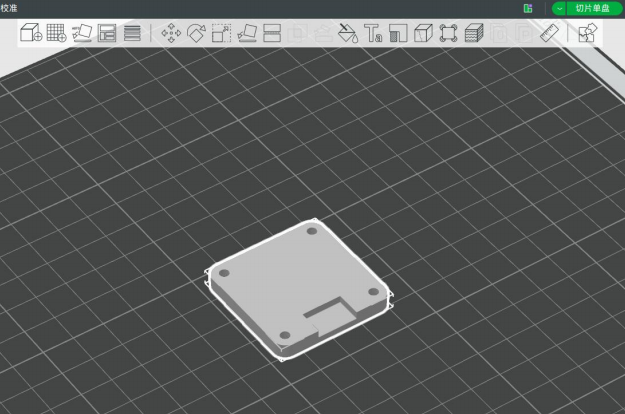Select the ruler Measure tool

coord(549,33)
